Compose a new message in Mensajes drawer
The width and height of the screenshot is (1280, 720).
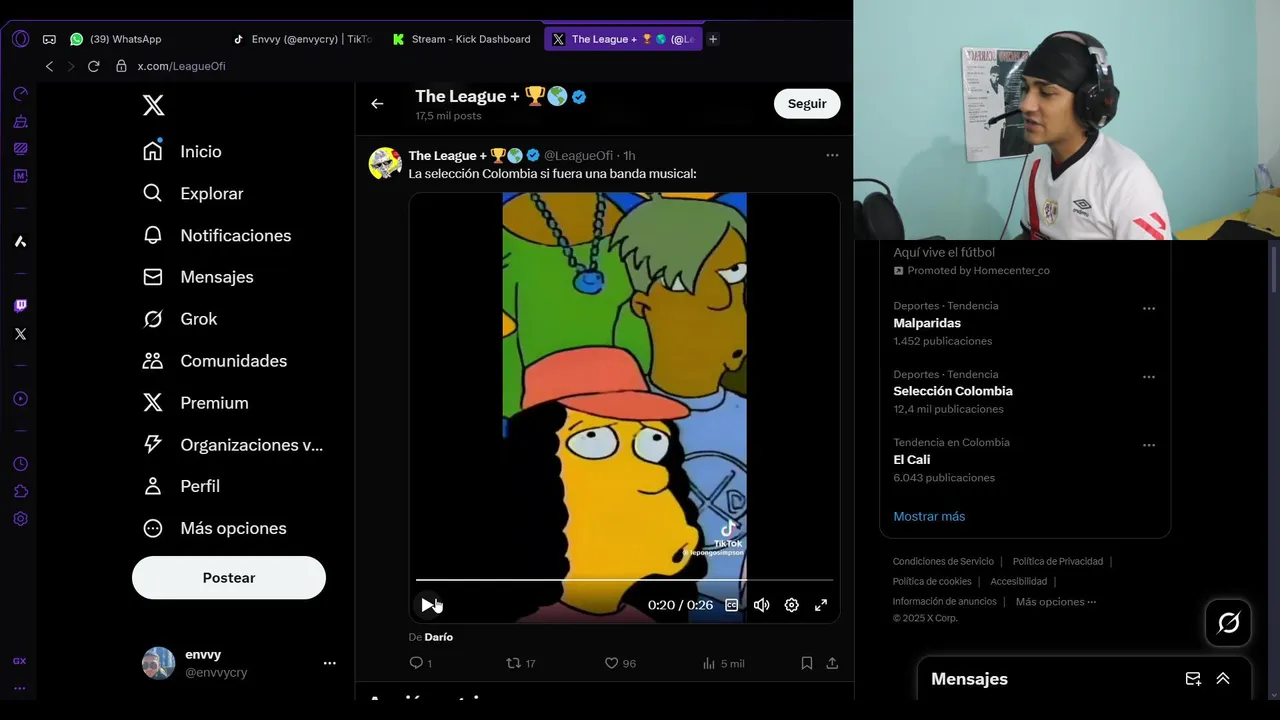(1193, 679)
